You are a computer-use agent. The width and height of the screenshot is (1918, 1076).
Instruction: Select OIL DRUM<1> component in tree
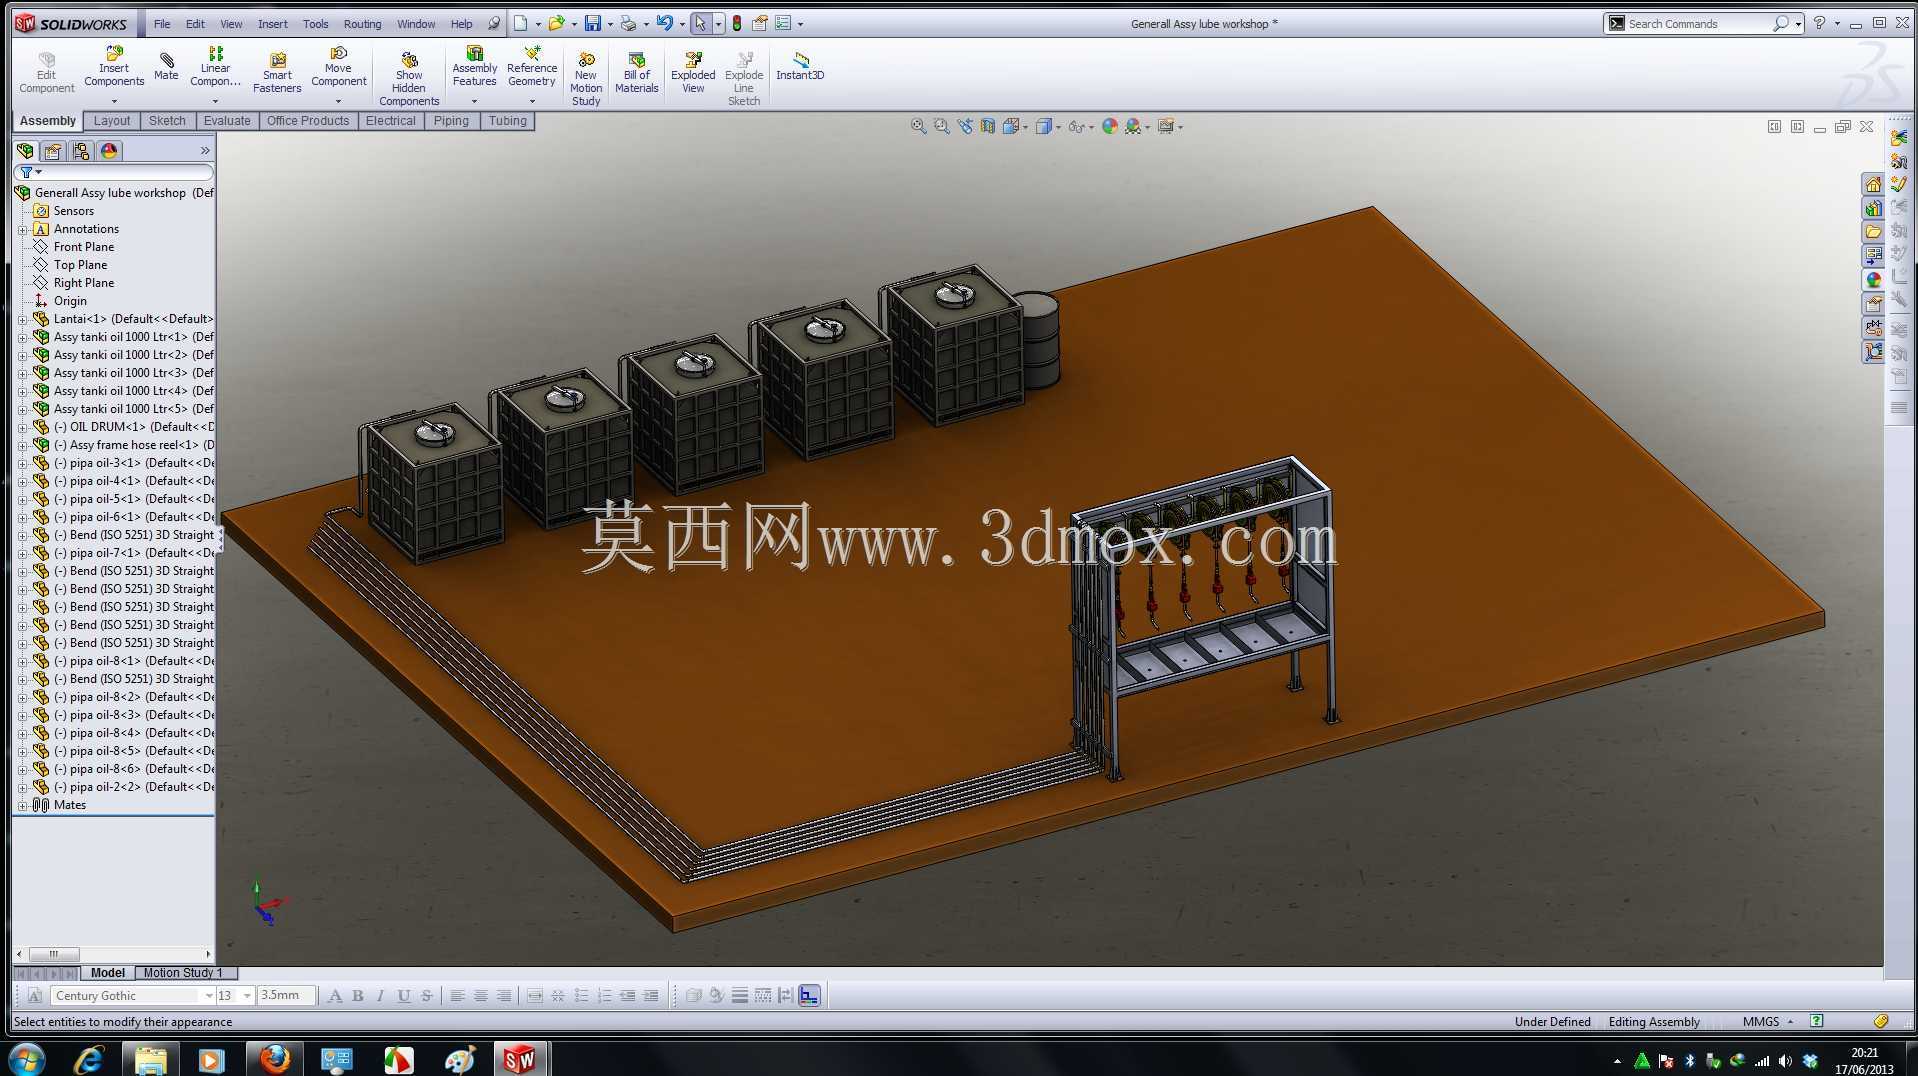click(133, 427)
